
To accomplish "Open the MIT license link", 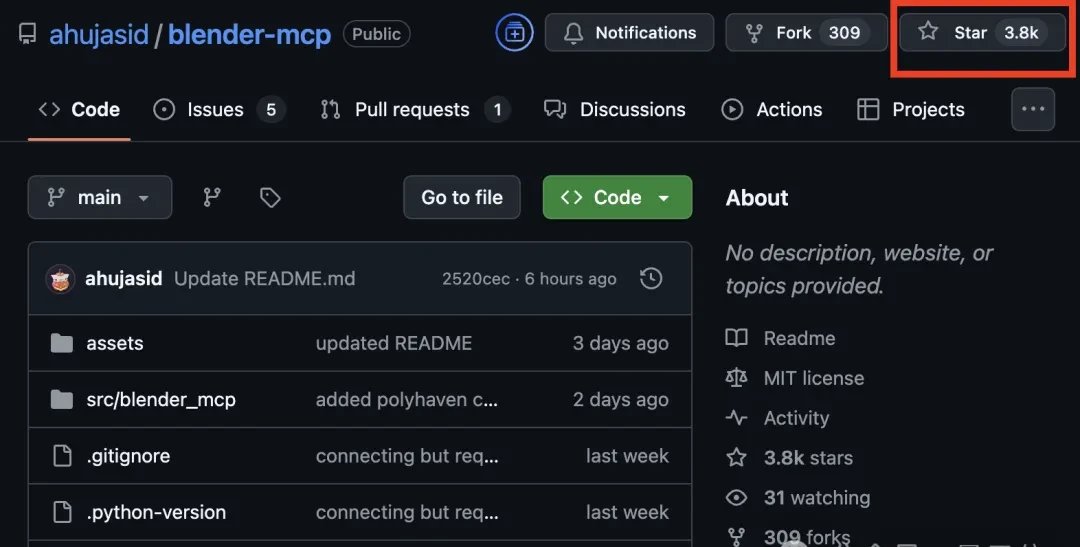I will pos(813,378).
